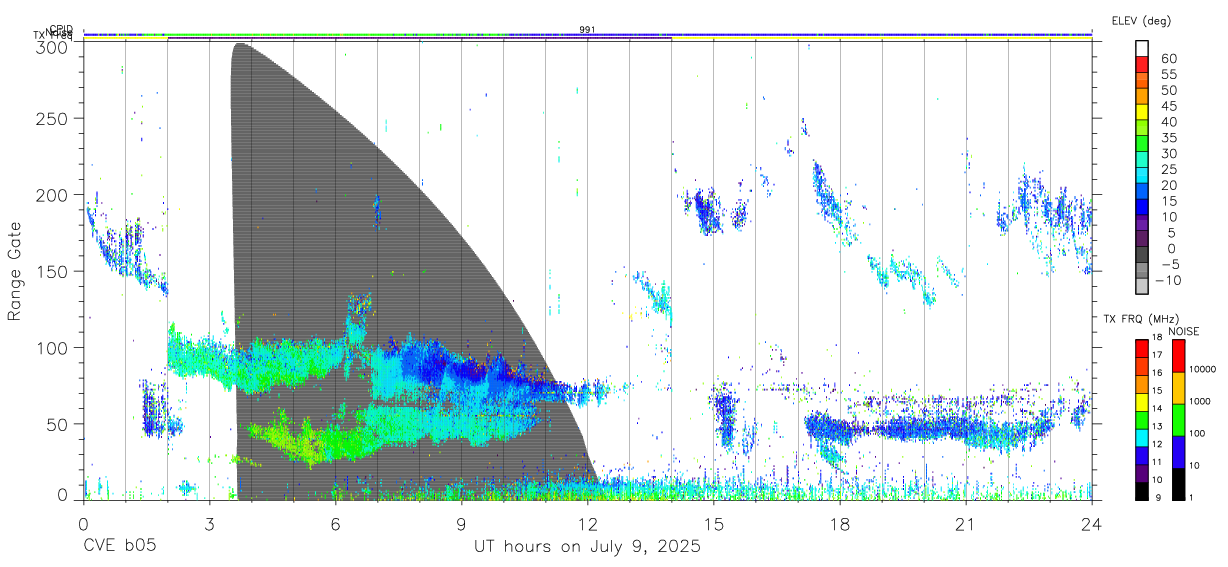
Task: Select the cyan 20–25 degree elevation swatch
Action: coord(1143,177)
